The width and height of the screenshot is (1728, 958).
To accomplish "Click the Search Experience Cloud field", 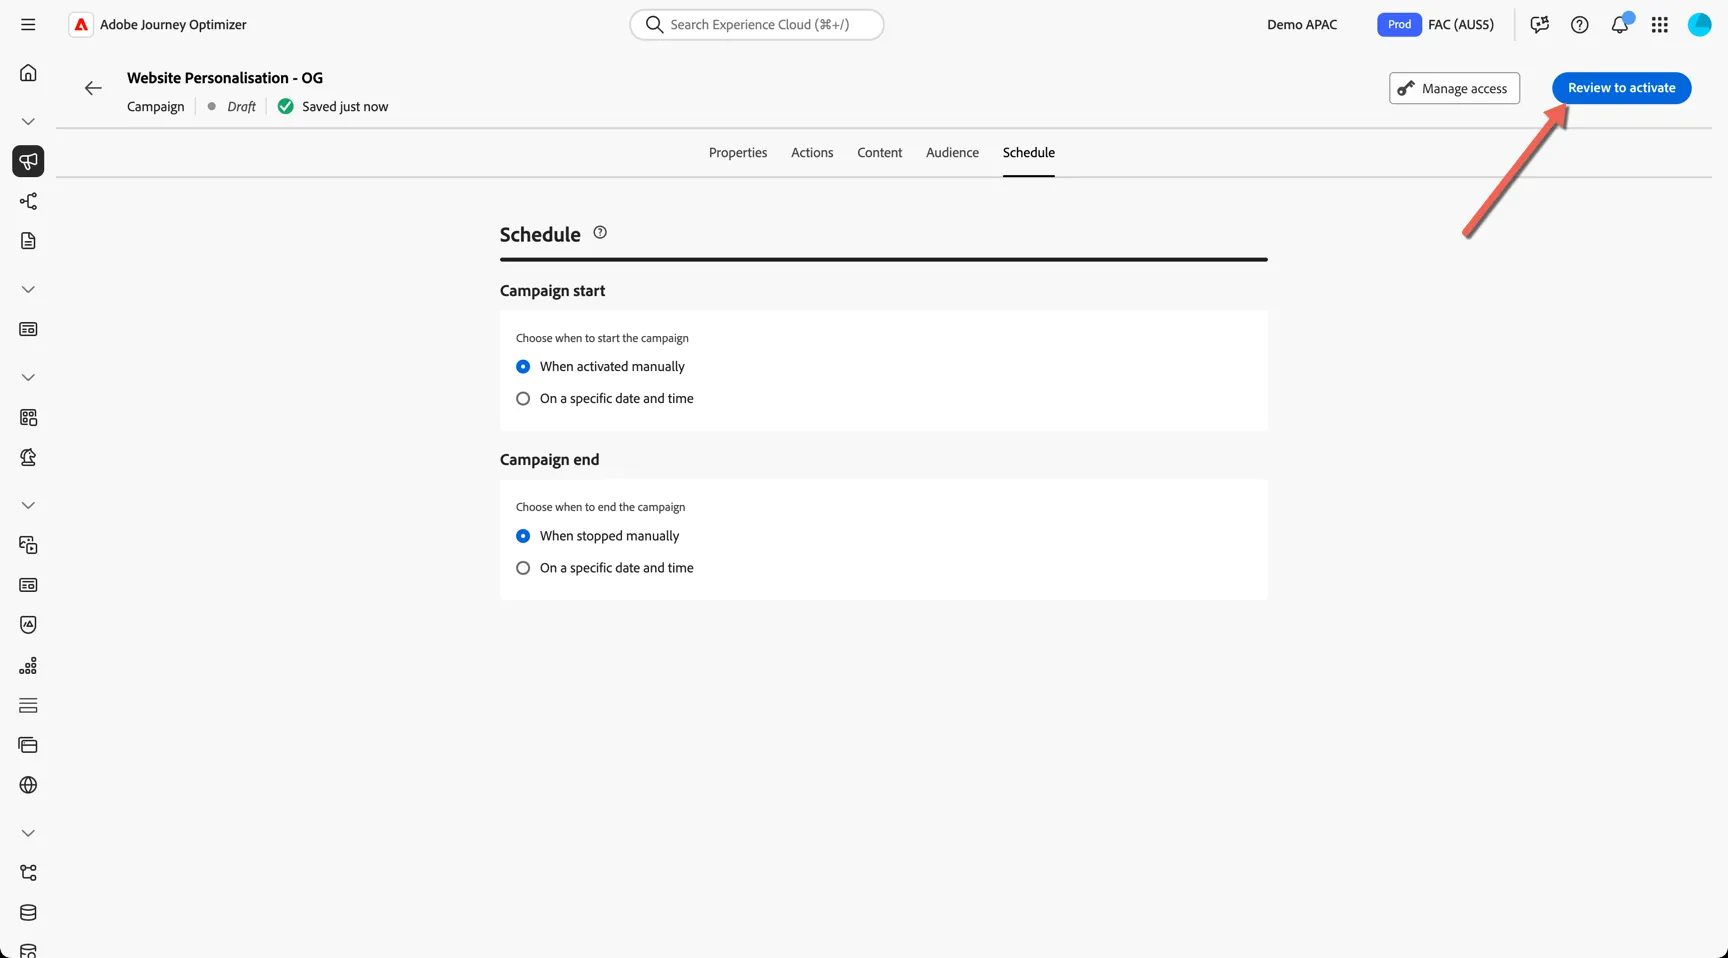I will tap(757, 24).
